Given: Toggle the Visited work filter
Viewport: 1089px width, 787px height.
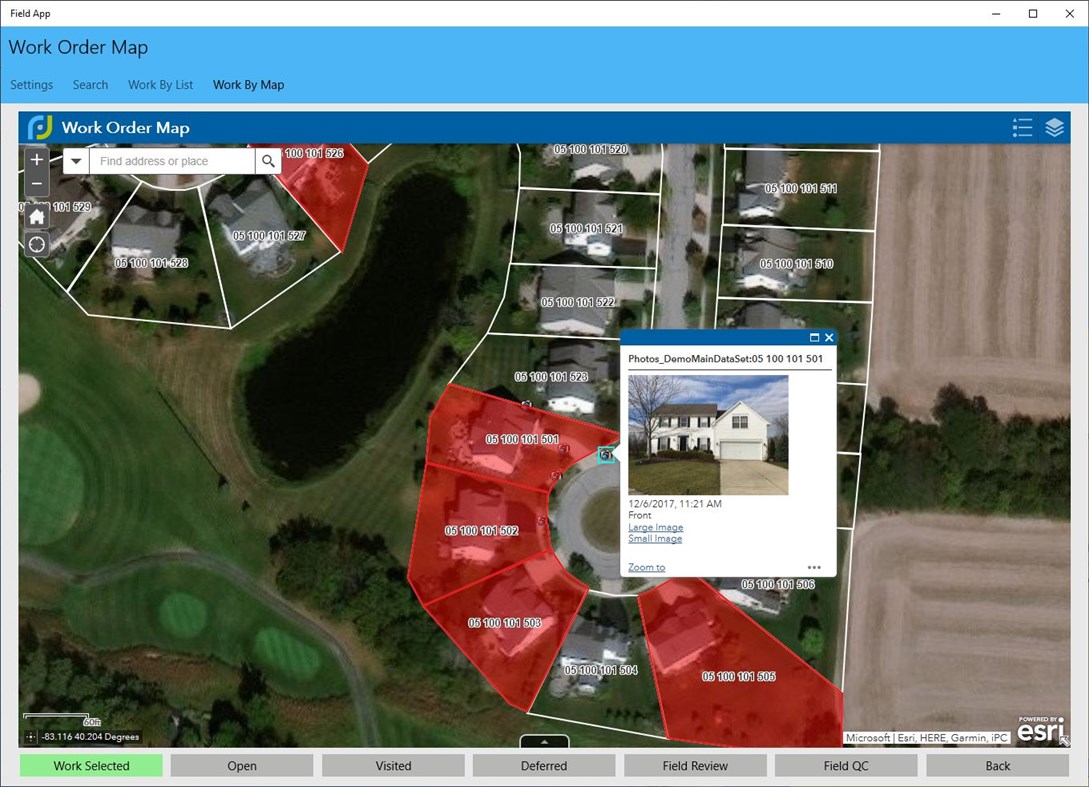Looking at the screenshot, I should [392, 765].
